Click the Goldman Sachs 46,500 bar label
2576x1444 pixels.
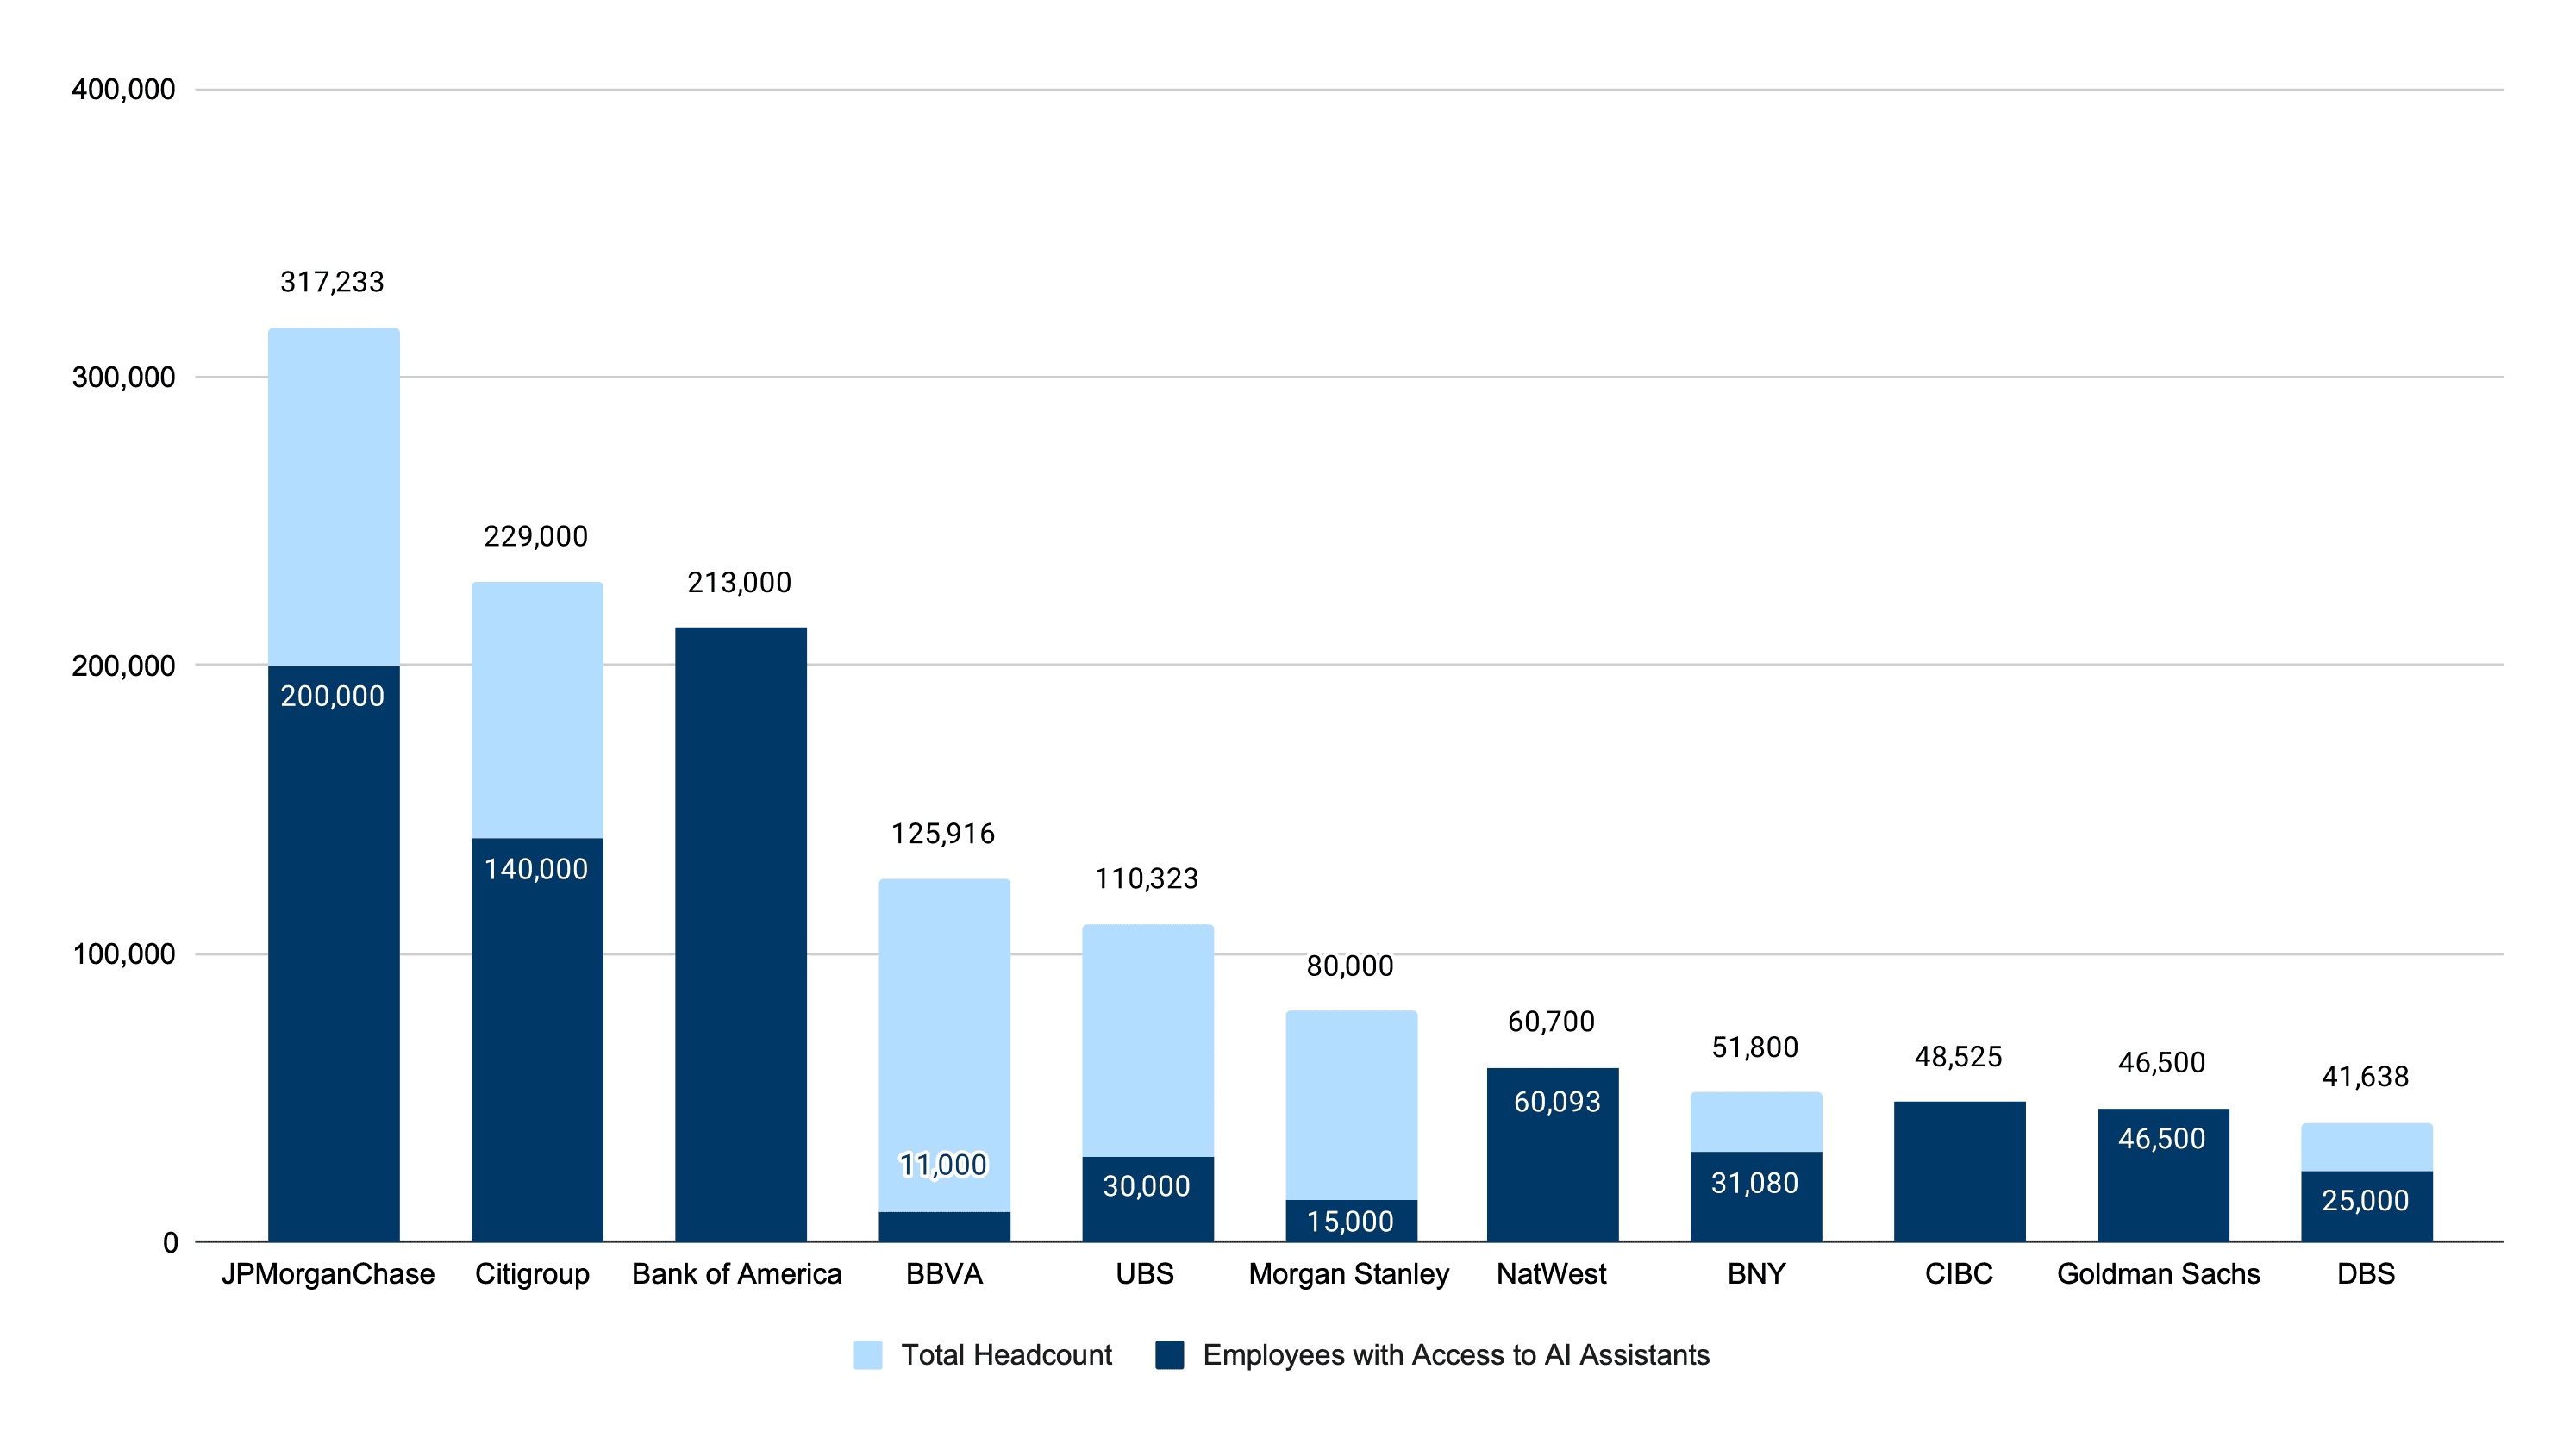2162,1139
